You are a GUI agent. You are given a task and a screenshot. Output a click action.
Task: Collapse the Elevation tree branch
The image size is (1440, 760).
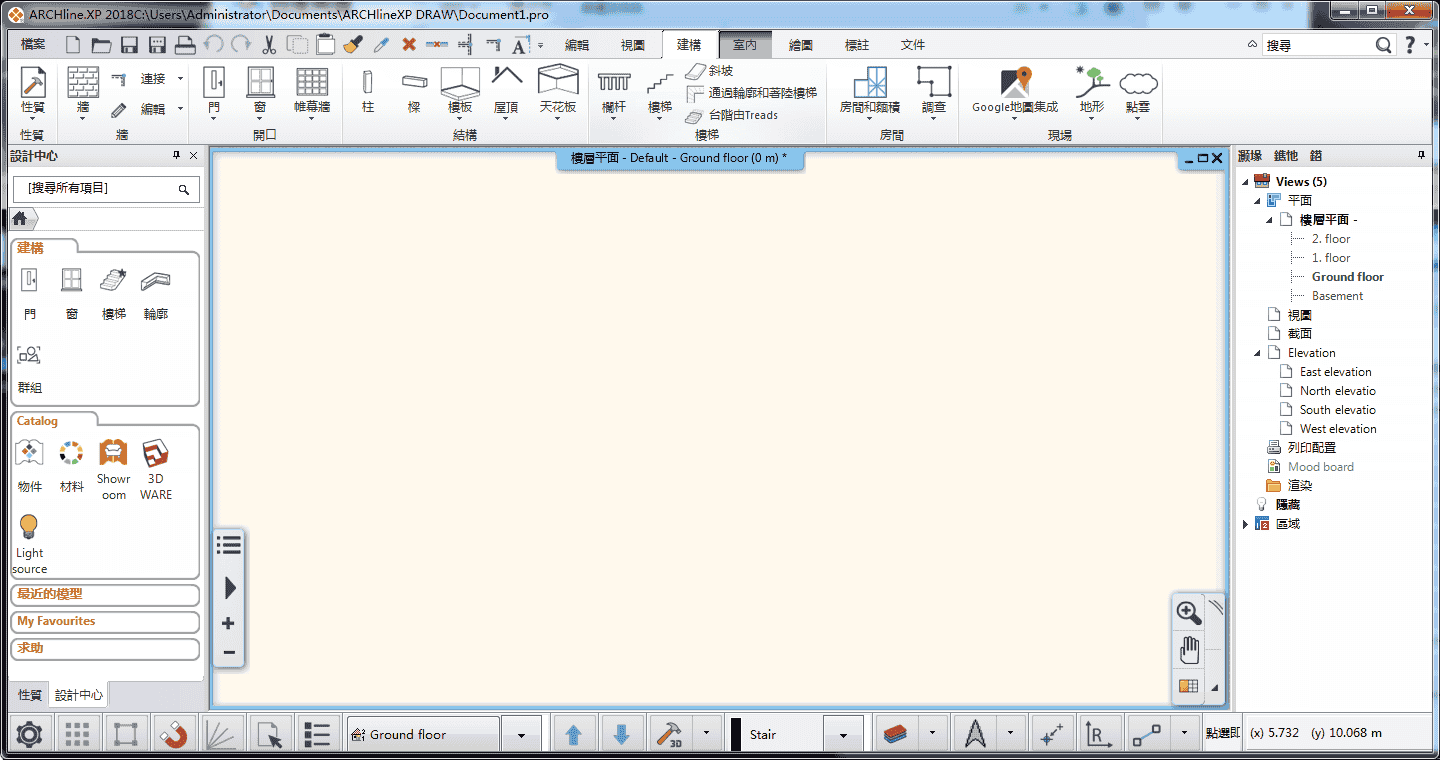coord(1257,352)
